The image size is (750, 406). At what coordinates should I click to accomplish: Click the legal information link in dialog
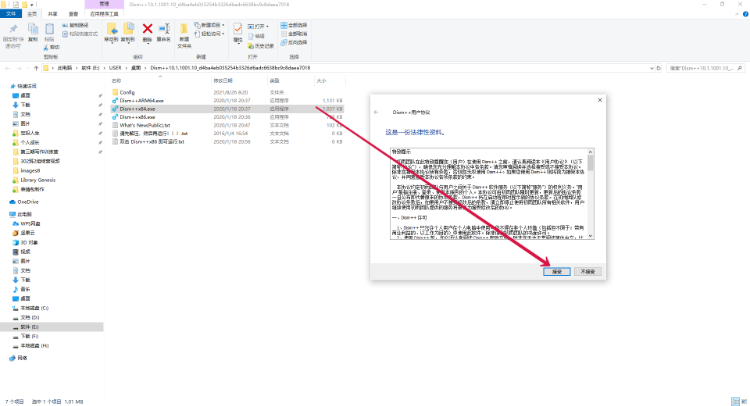[x=412, y=131]
